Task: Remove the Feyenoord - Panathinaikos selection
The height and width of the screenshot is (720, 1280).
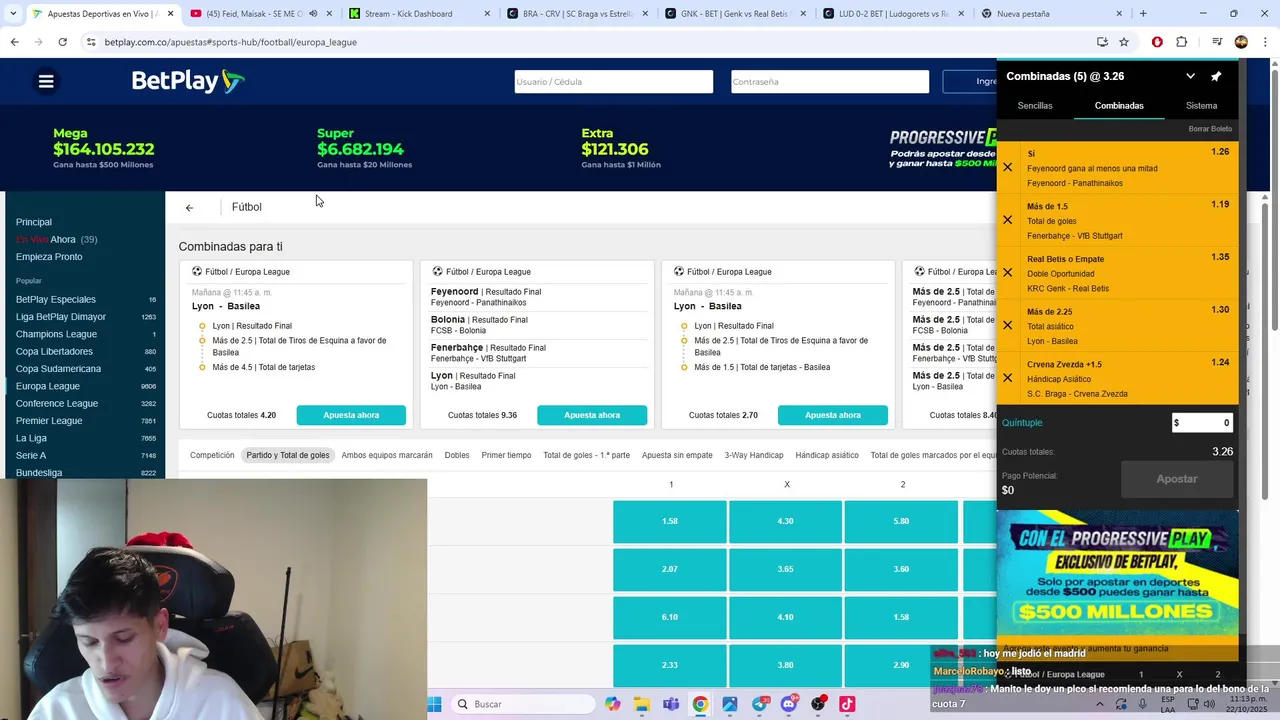Action: click(x=1008, y=167)
